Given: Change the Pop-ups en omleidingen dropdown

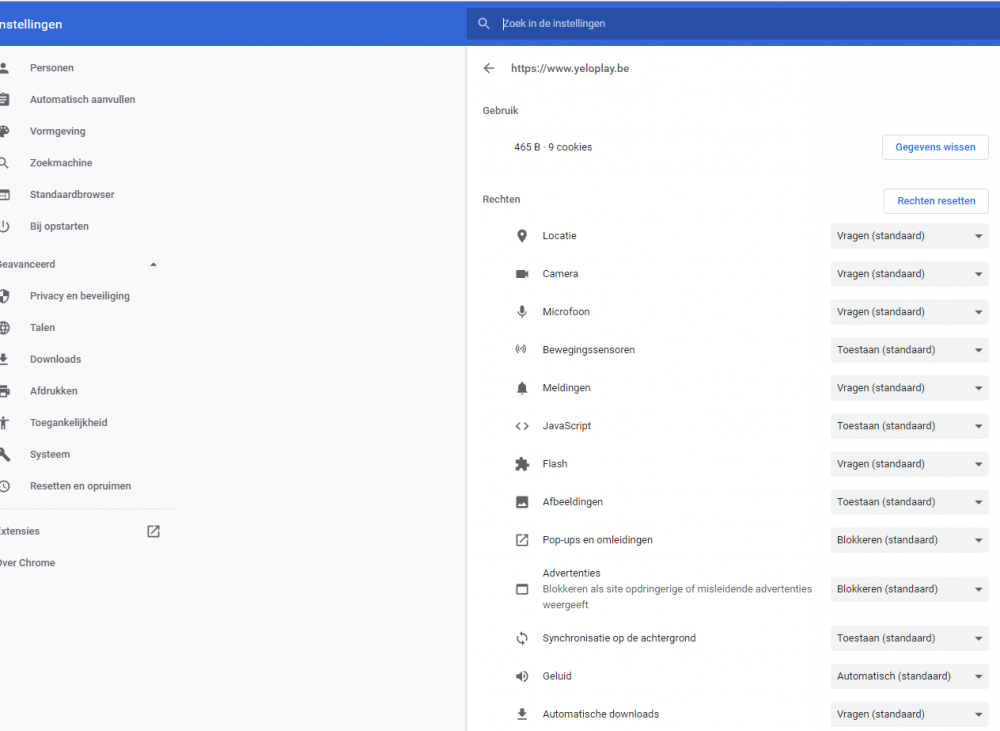Looking at the screenshot, I should 909,540.
